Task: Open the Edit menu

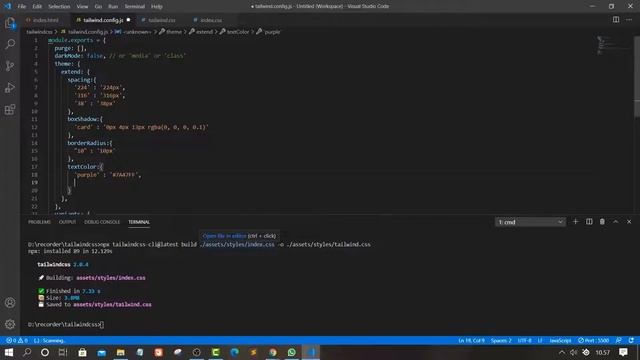Action: (37, 7)
